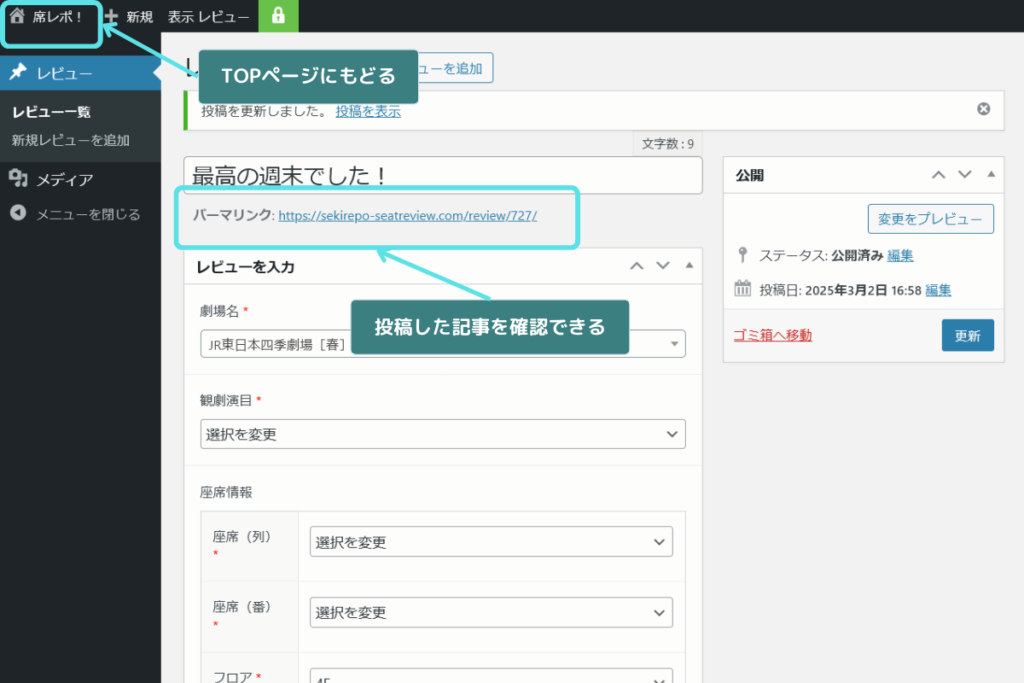Click the 投稿を表示 link

coord(368,111)
